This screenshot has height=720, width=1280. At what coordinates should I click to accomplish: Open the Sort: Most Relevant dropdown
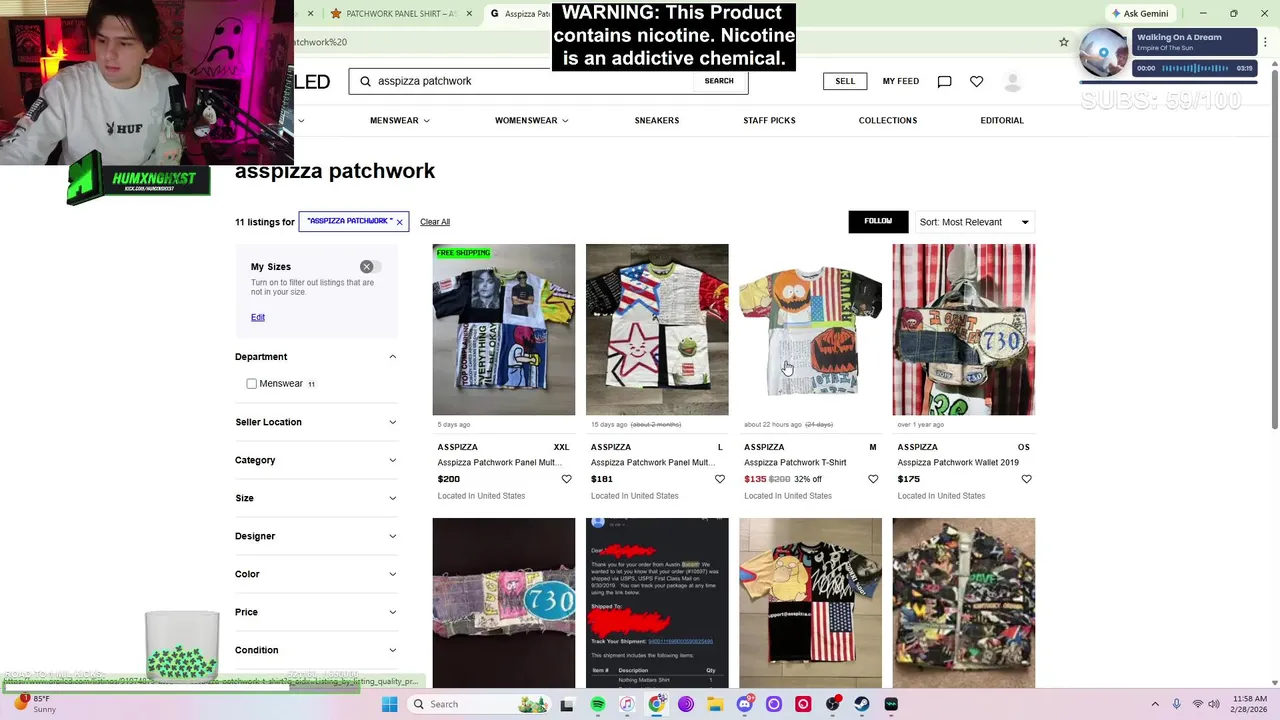tap(974, 222)
